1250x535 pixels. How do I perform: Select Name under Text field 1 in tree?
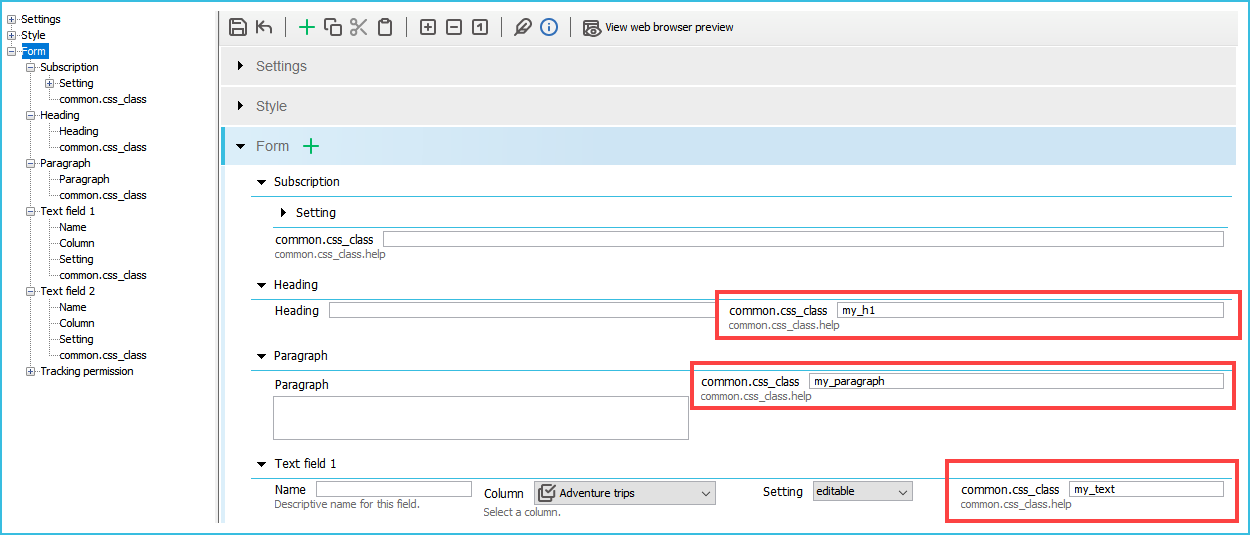[73, 227]
